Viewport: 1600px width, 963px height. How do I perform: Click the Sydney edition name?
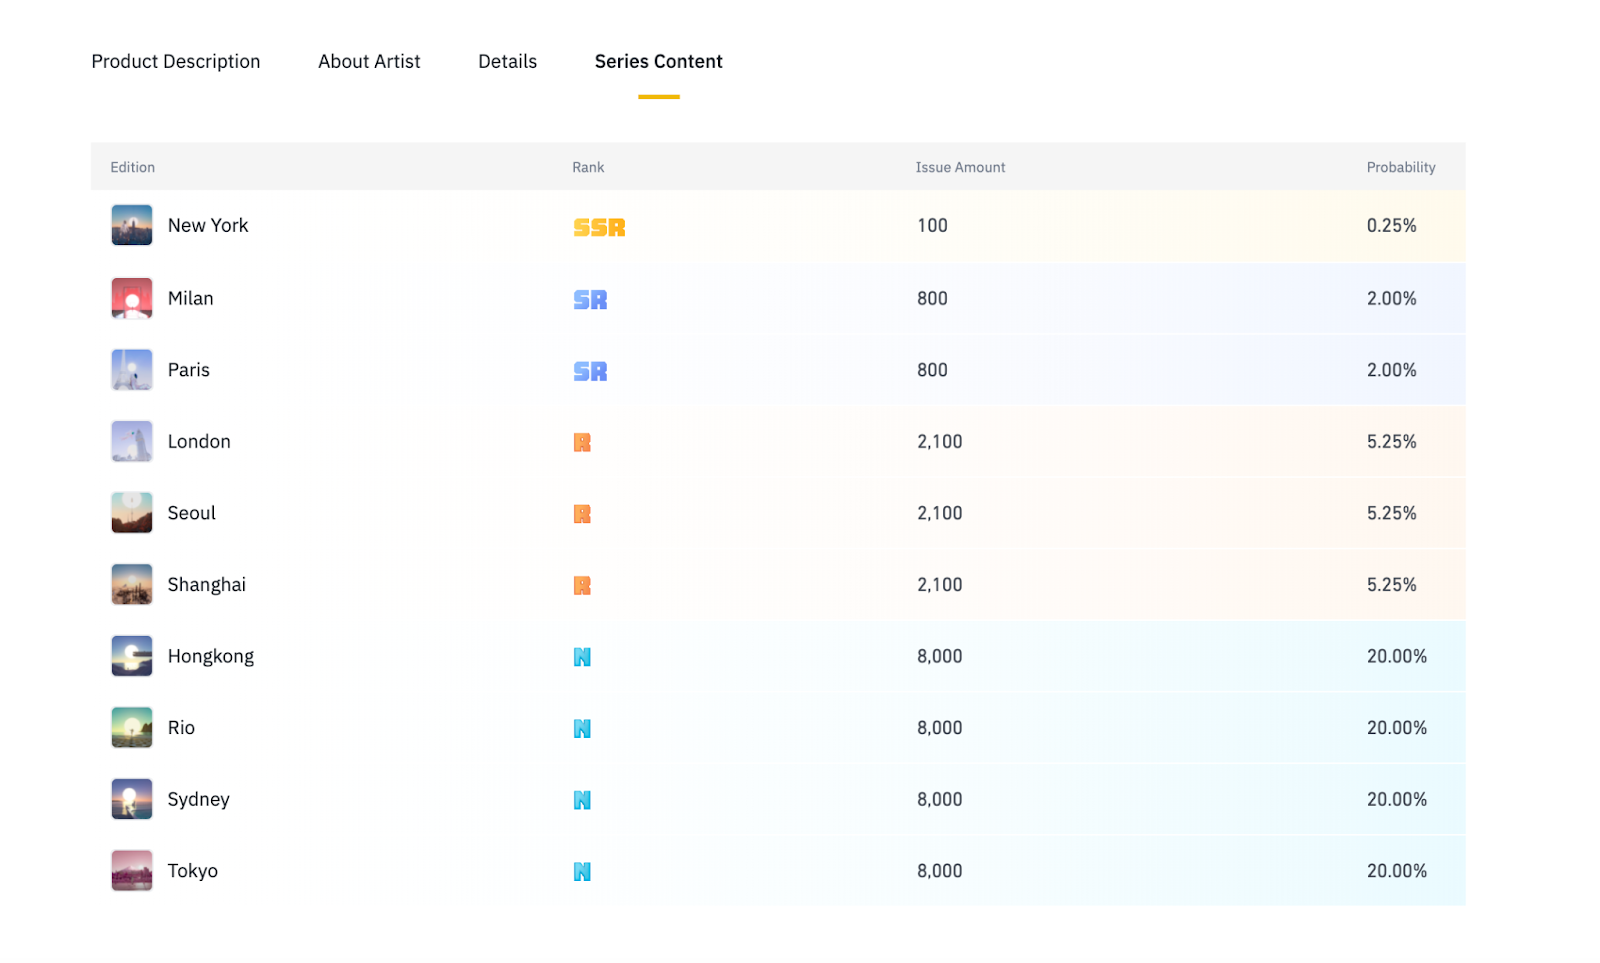click(x=198, y=800)
